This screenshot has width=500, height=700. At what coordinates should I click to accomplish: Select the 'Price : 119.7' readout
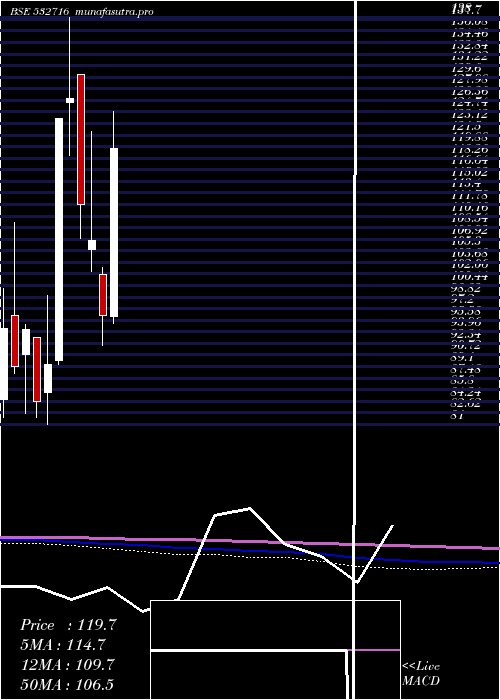pyautogui.click(x=68, y=625)
